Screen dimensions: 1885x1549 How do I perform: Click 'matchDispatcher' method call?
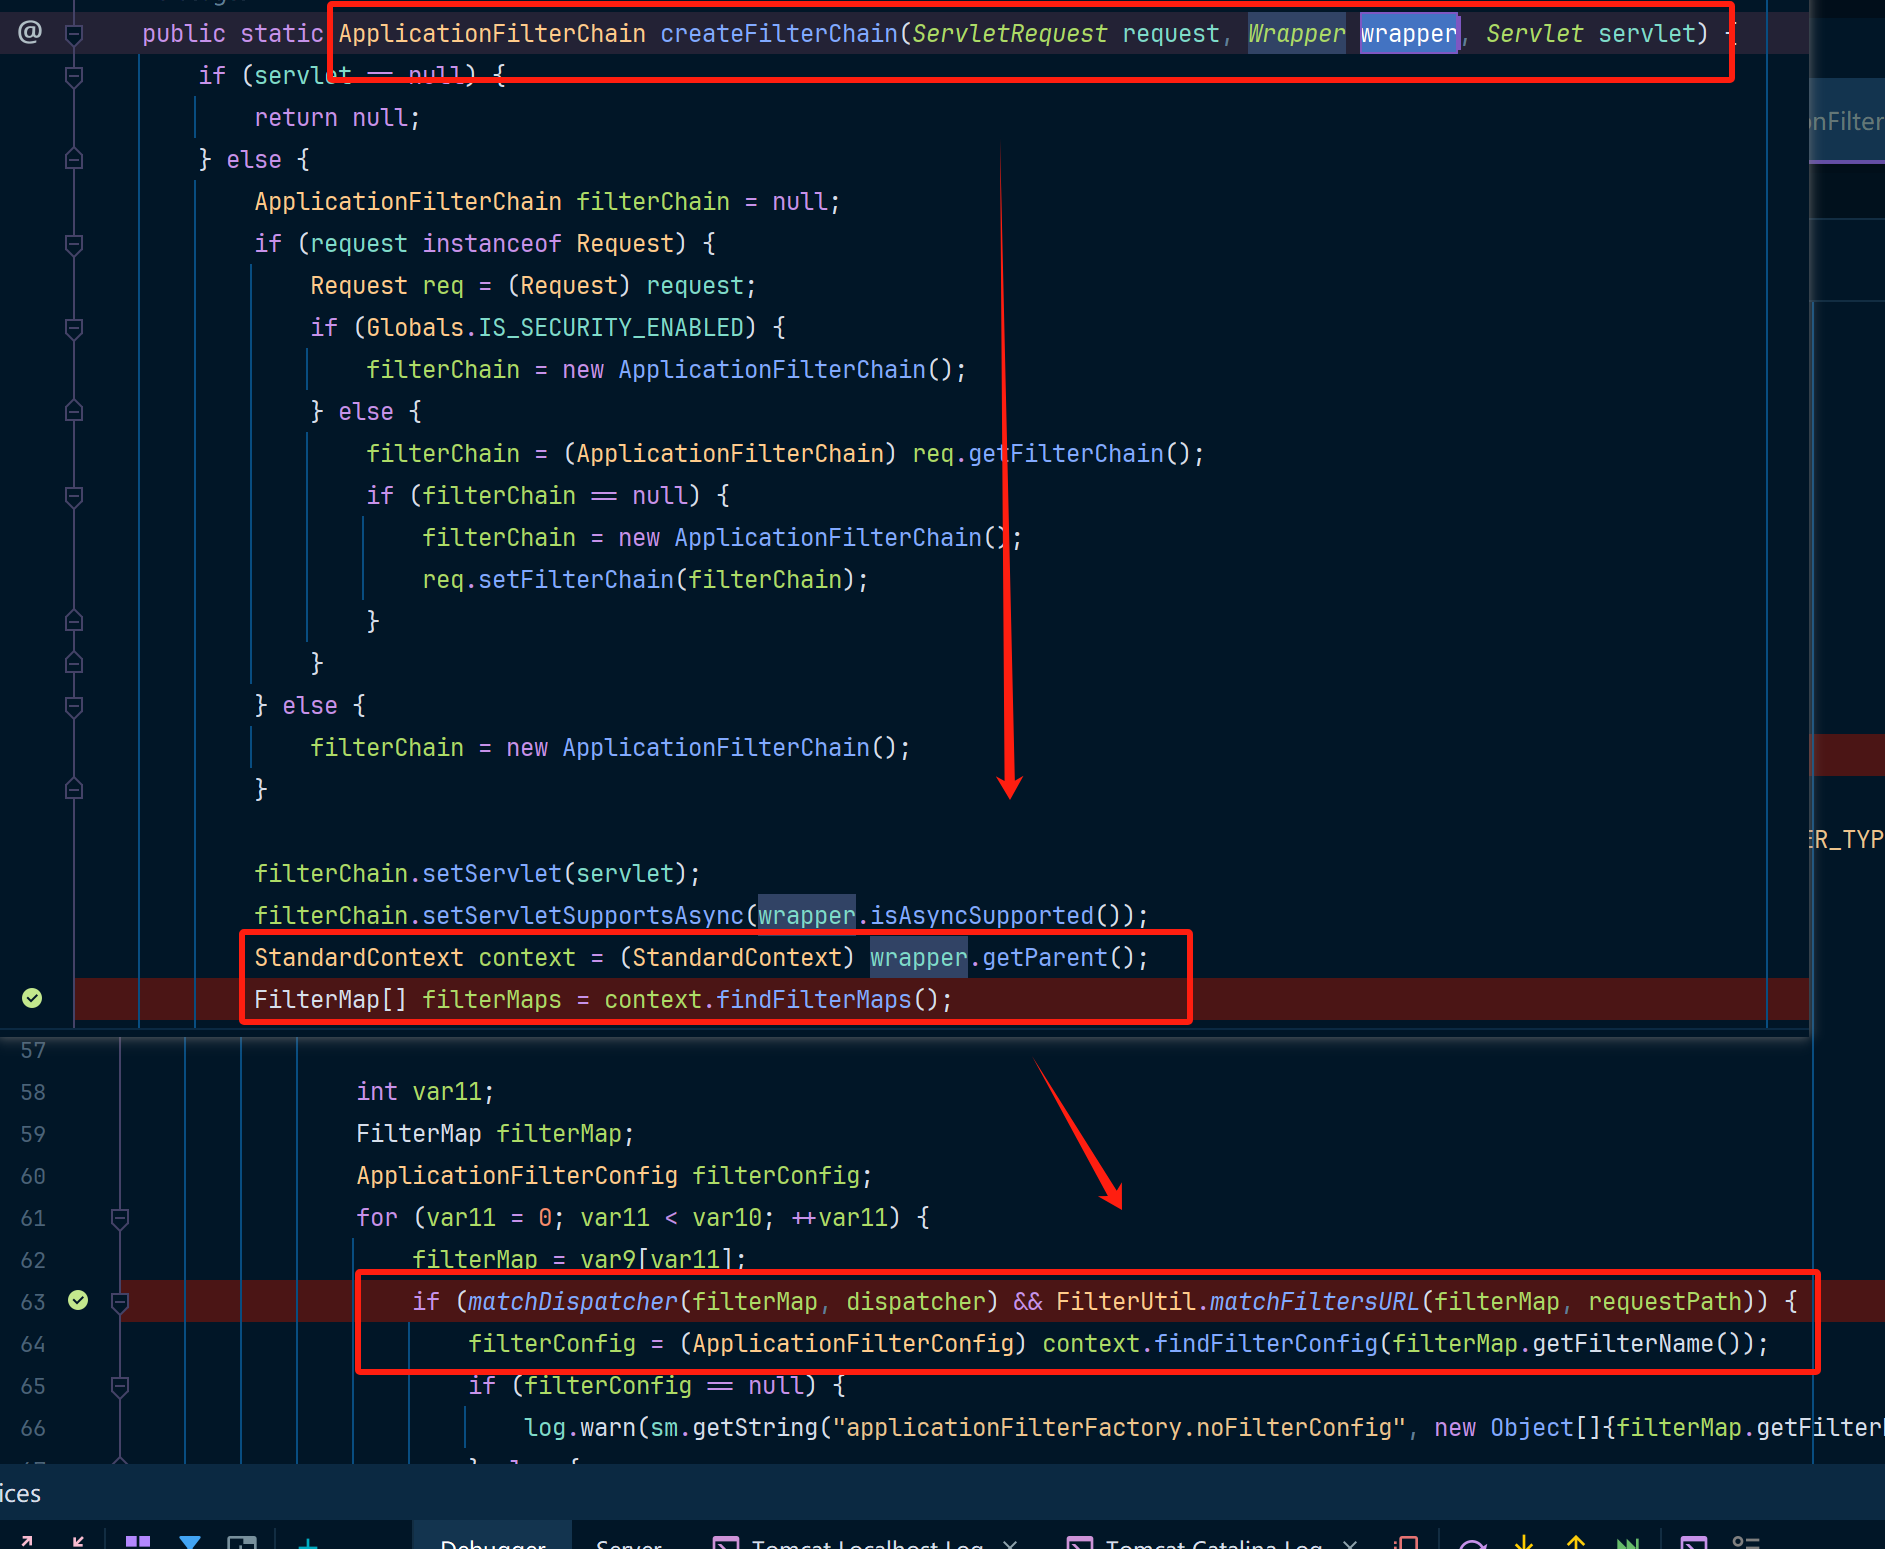pyautogui.click(x=573, y=1301)
